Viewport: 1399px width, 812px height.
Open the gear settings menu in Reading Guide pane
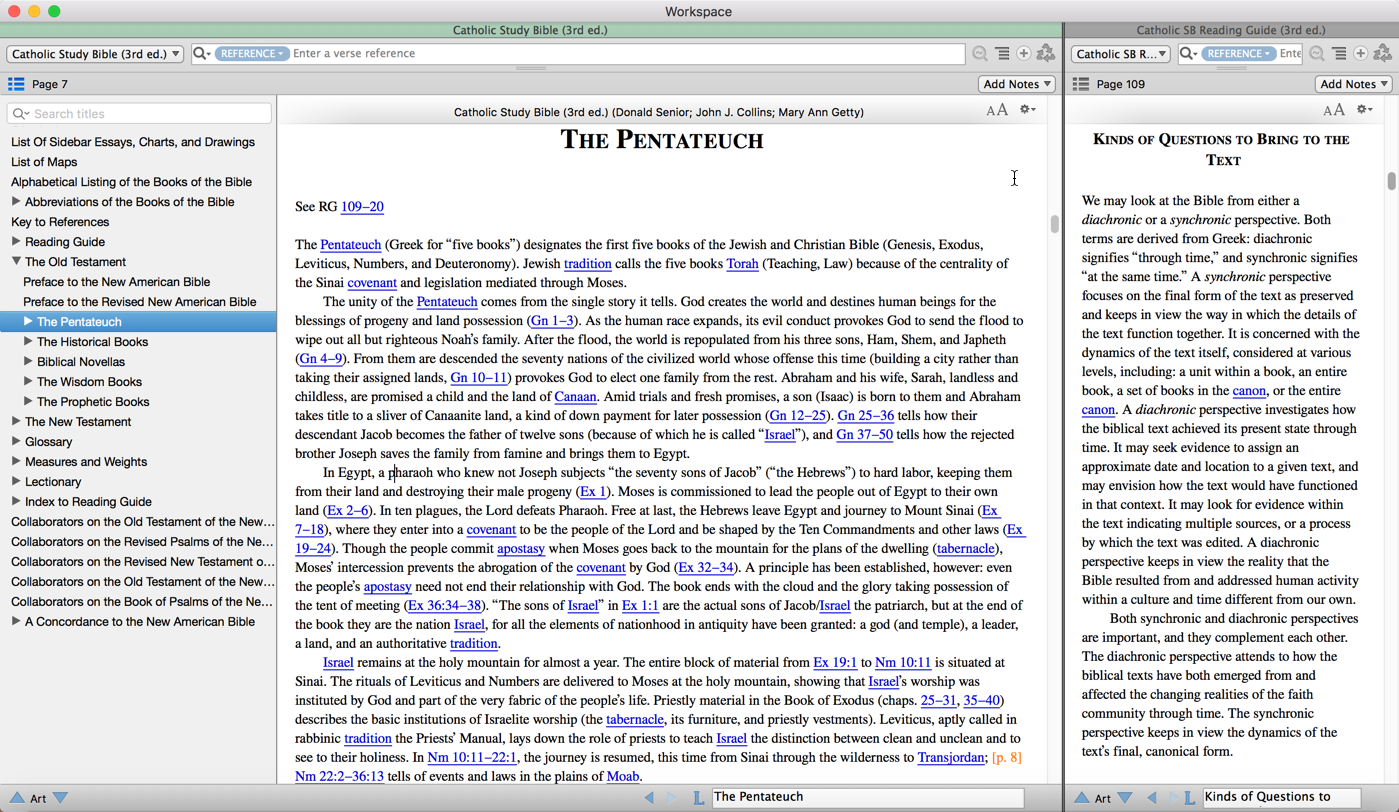point(1364,110)
